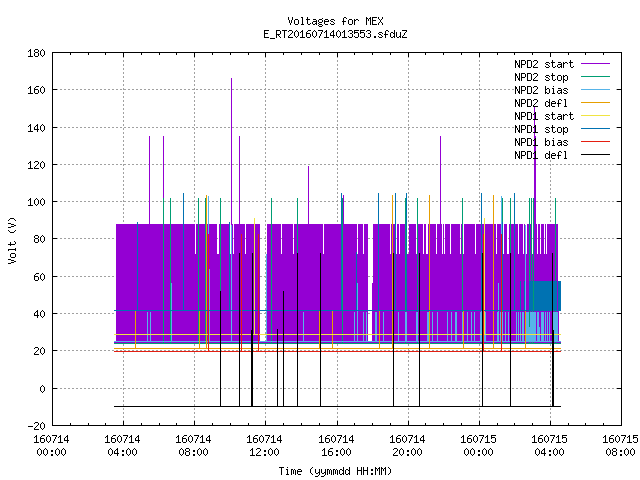Click the x-axis label 160714 16:00

[x=336, y=446]
